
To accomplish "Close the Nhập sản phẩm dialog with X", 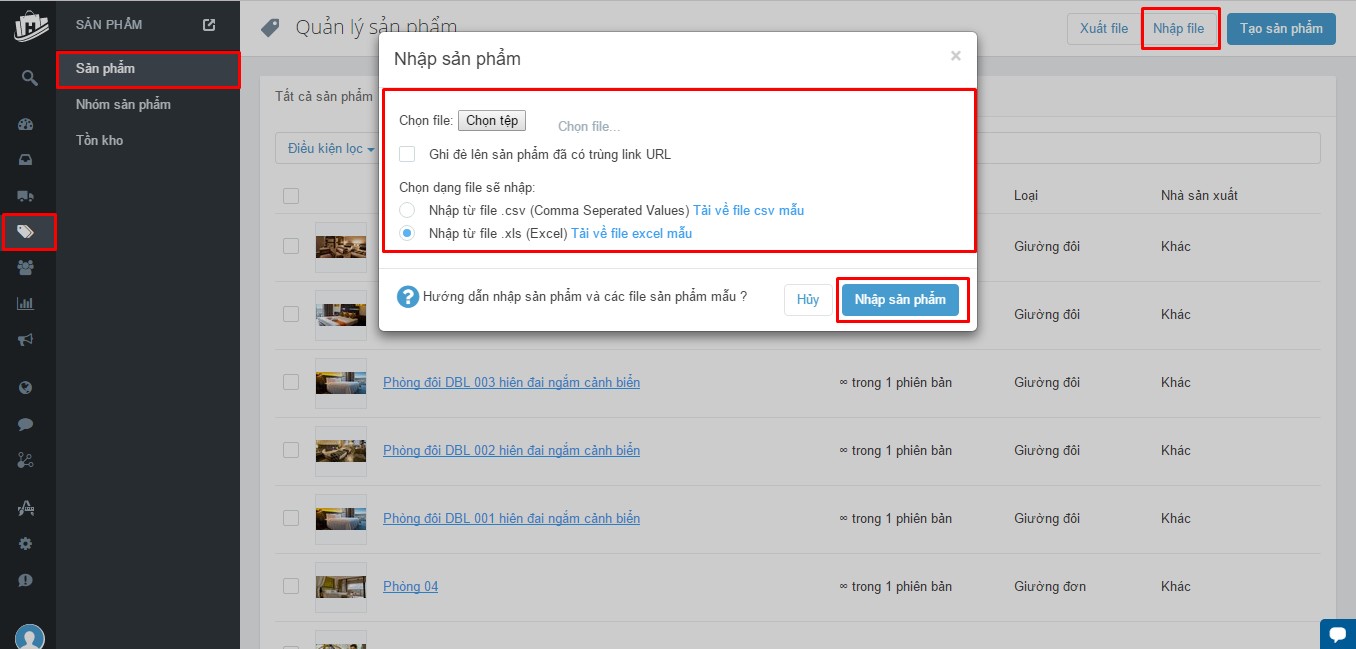I will pyautogui.click(x=955, y=56).
